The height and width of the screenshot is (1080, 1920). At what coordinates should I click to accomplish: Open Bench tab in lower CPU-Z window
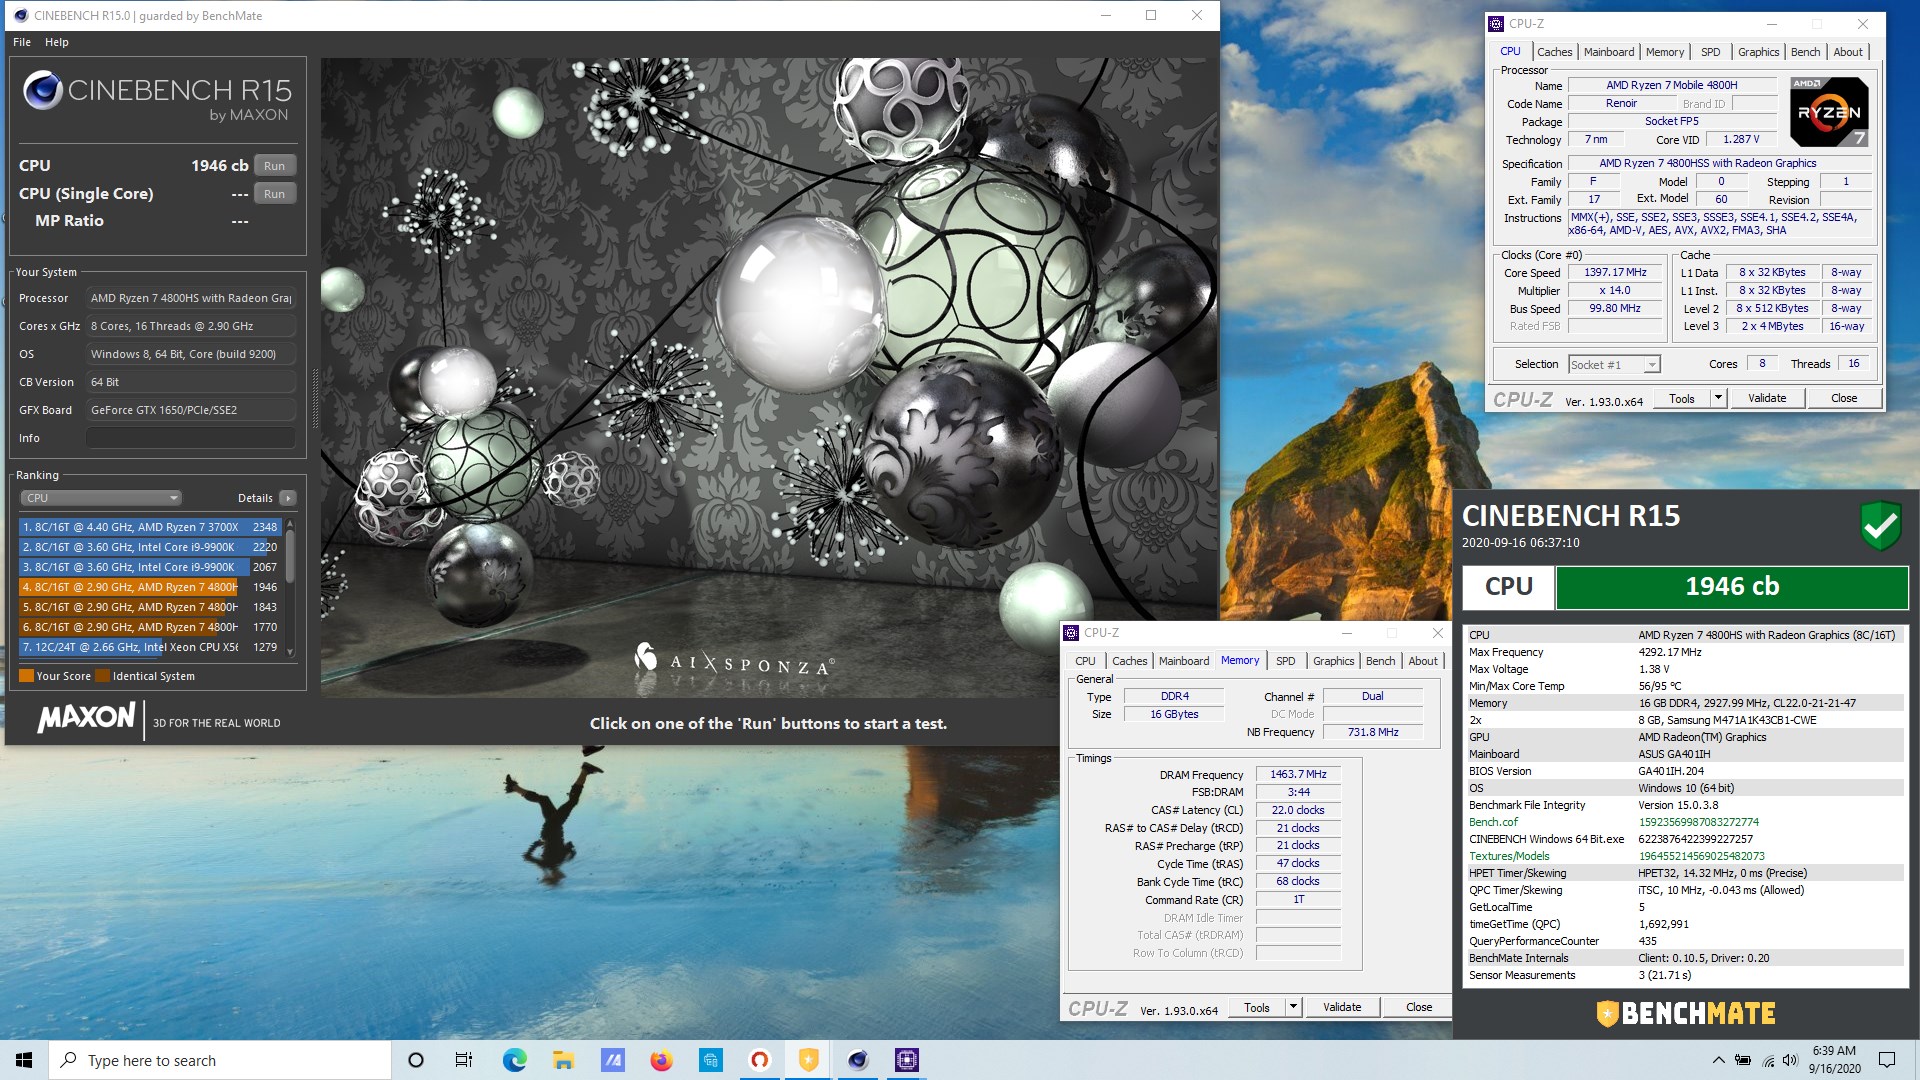point(1380,661)
